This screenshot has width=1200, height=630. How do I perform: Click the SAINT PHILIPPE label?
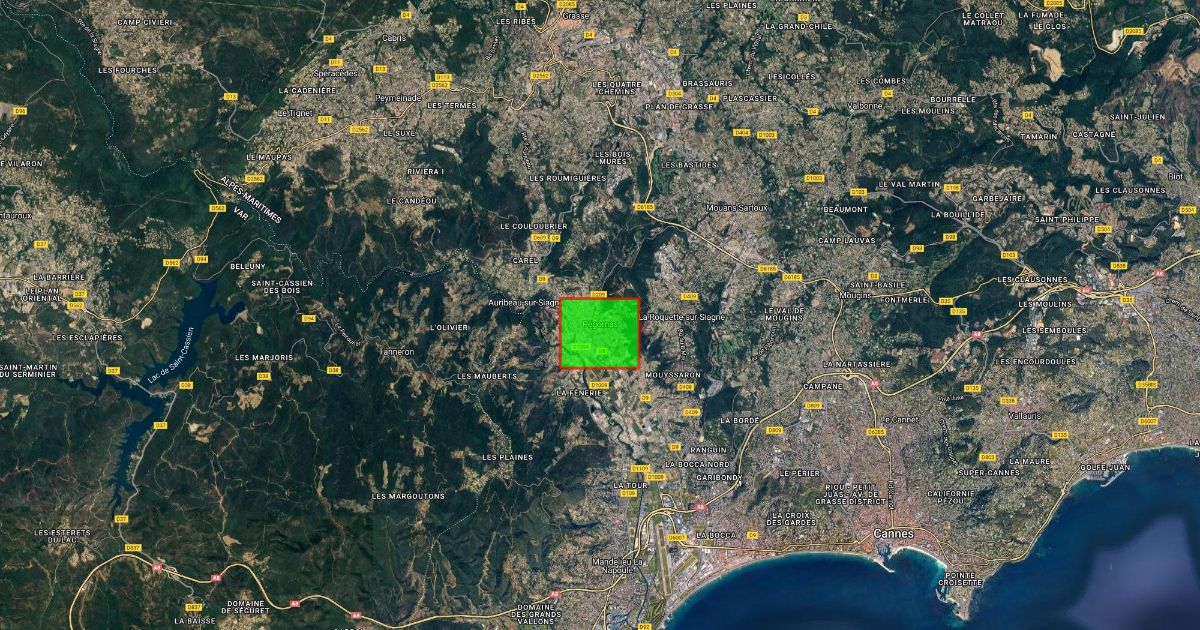coord(1066,219)
